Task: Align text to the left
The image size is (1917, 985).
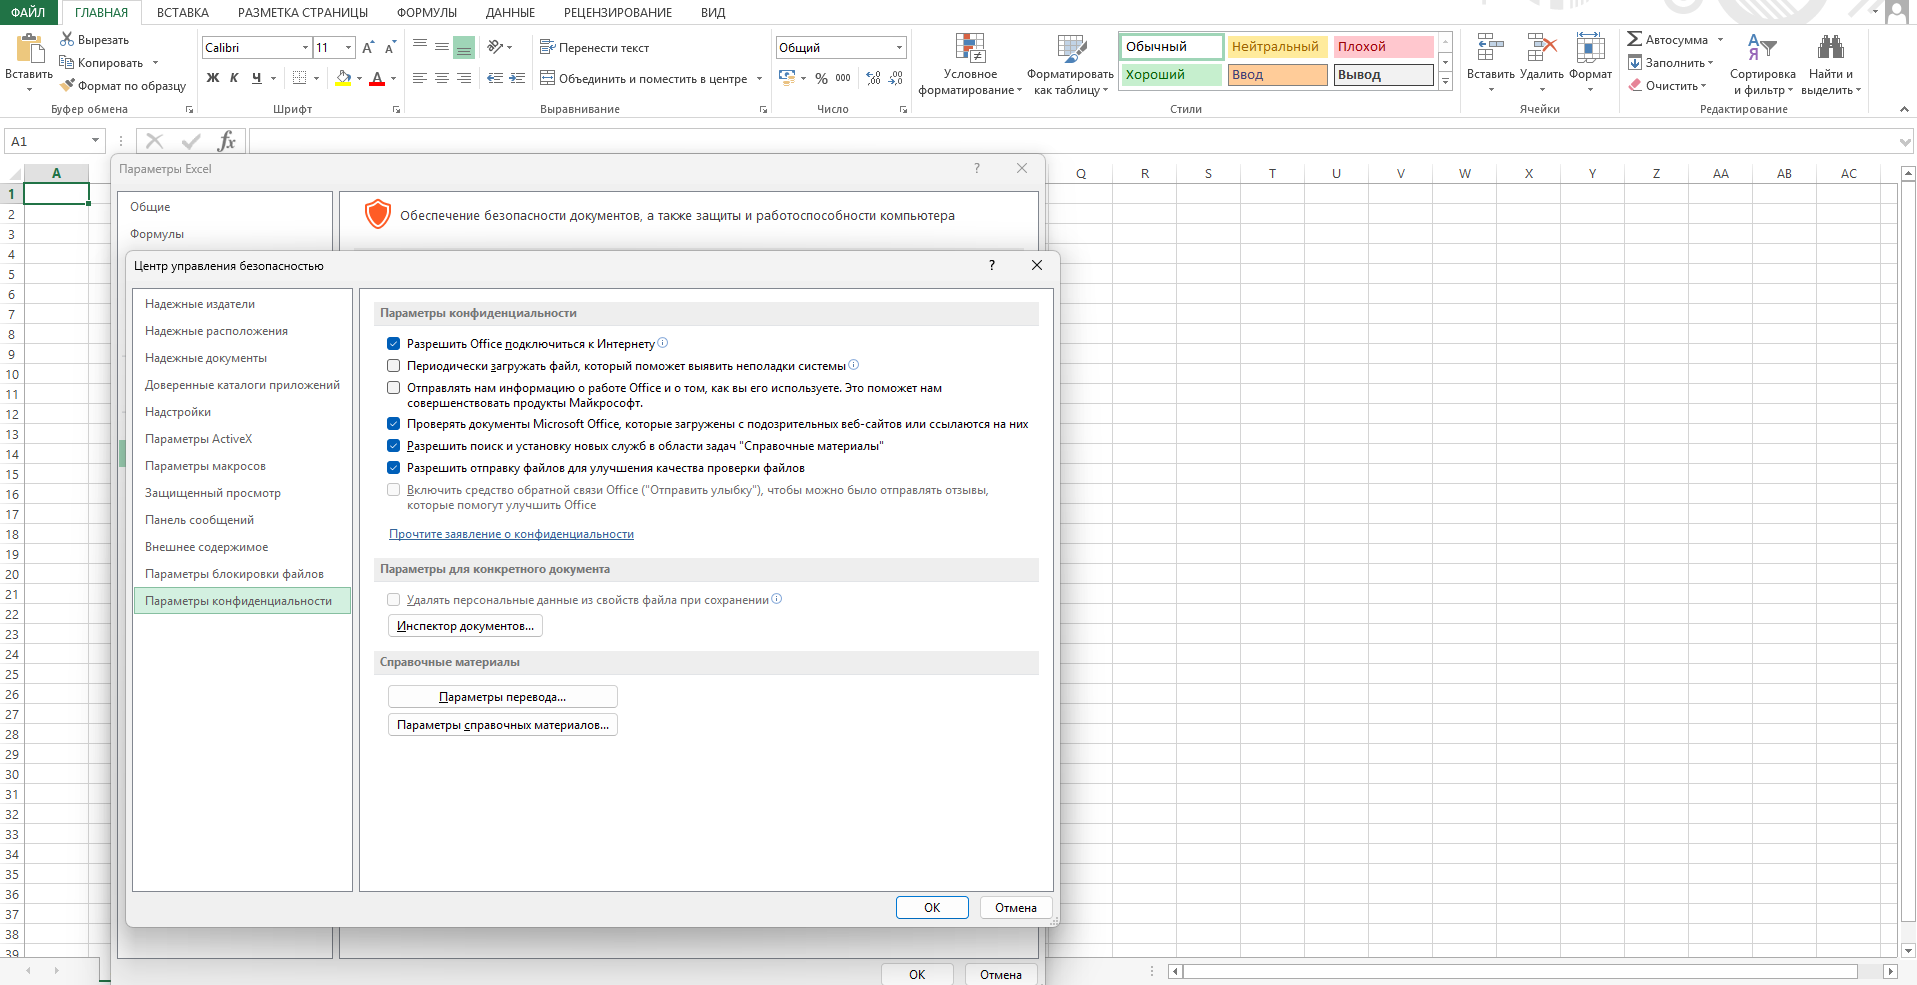Action: click(420, 78)
